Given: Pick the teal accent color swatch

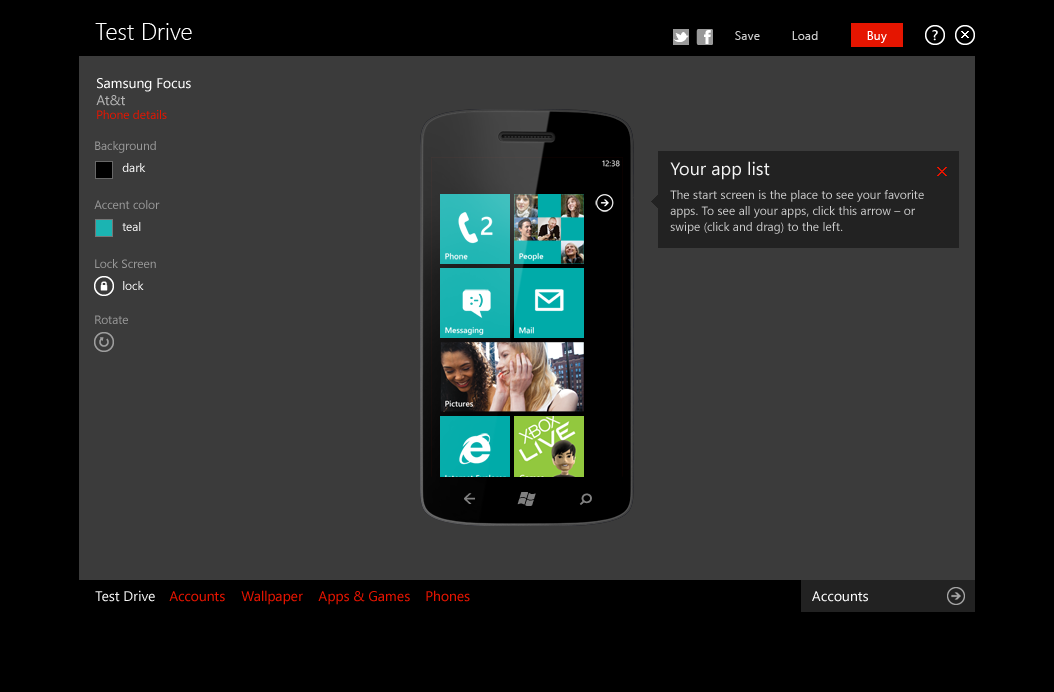Looking at the screenshot, I should [x=104, y=228].
